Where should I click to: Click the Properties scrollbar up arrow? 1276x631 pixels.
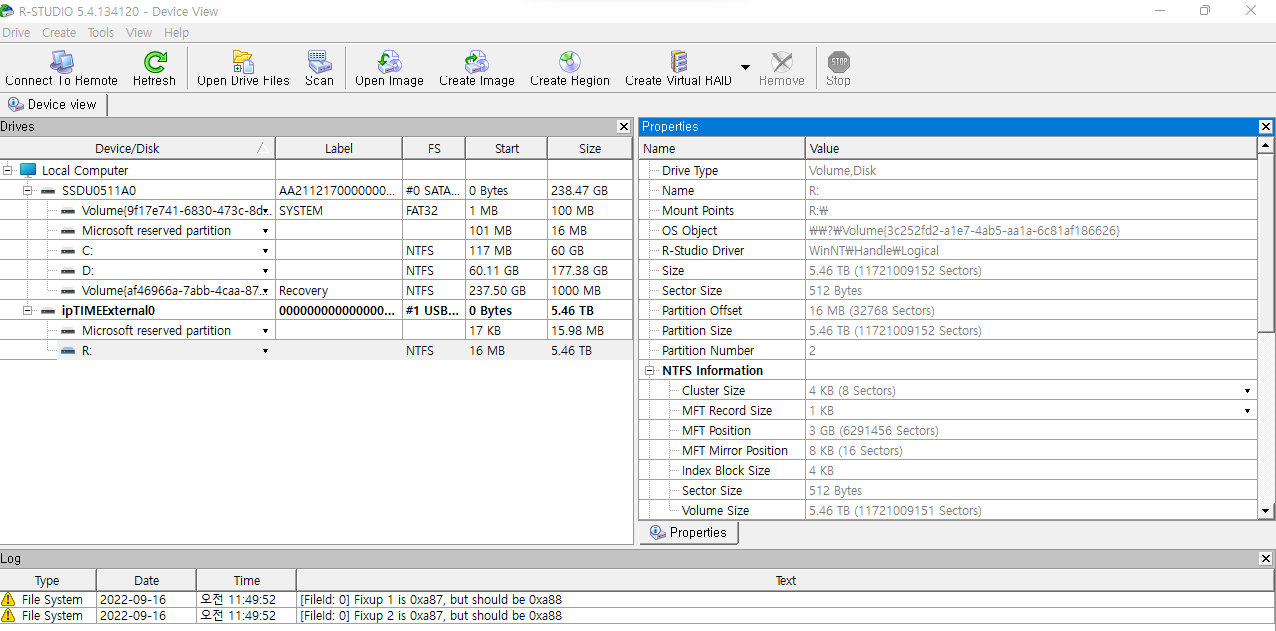click(1266, 146)
